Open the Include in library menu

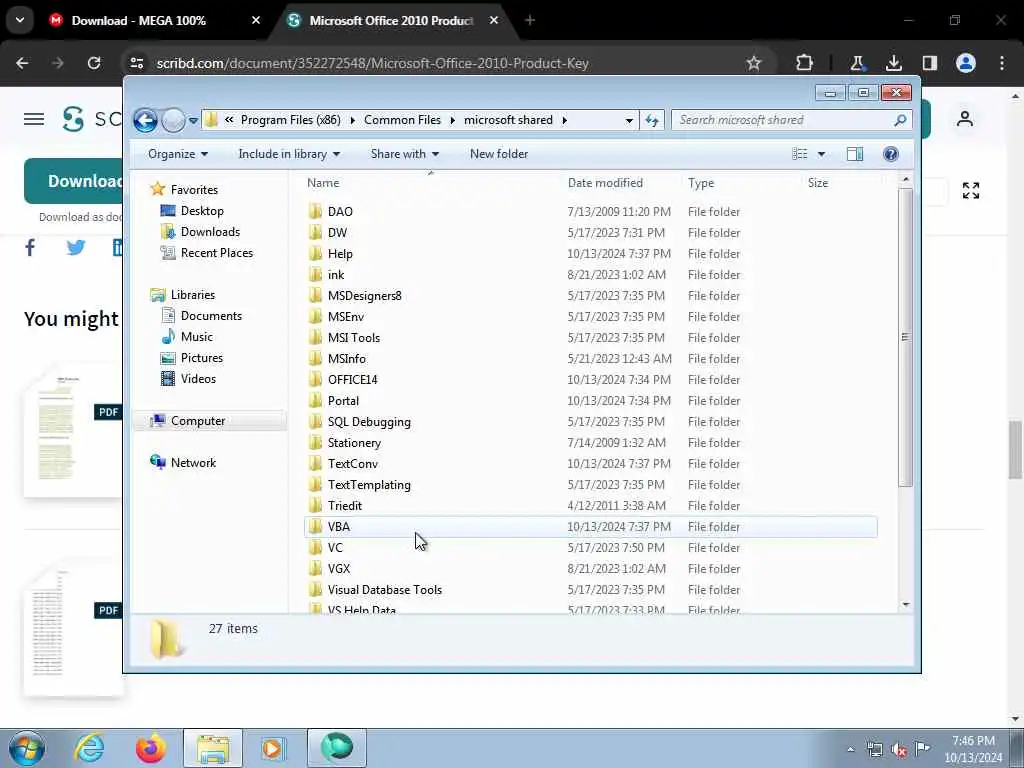coord(289,154)
